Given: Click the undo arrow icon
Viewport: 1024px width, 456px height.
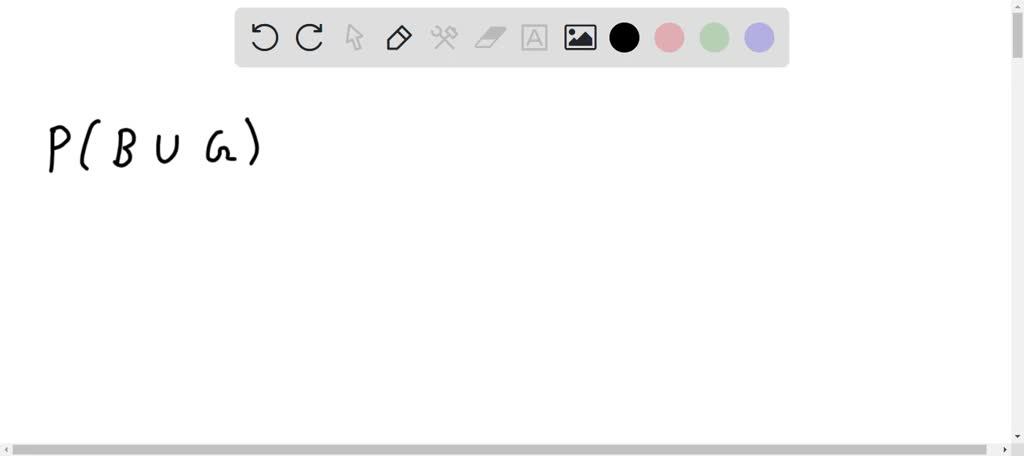Looking at the screenshot, I should click(264, 37).
